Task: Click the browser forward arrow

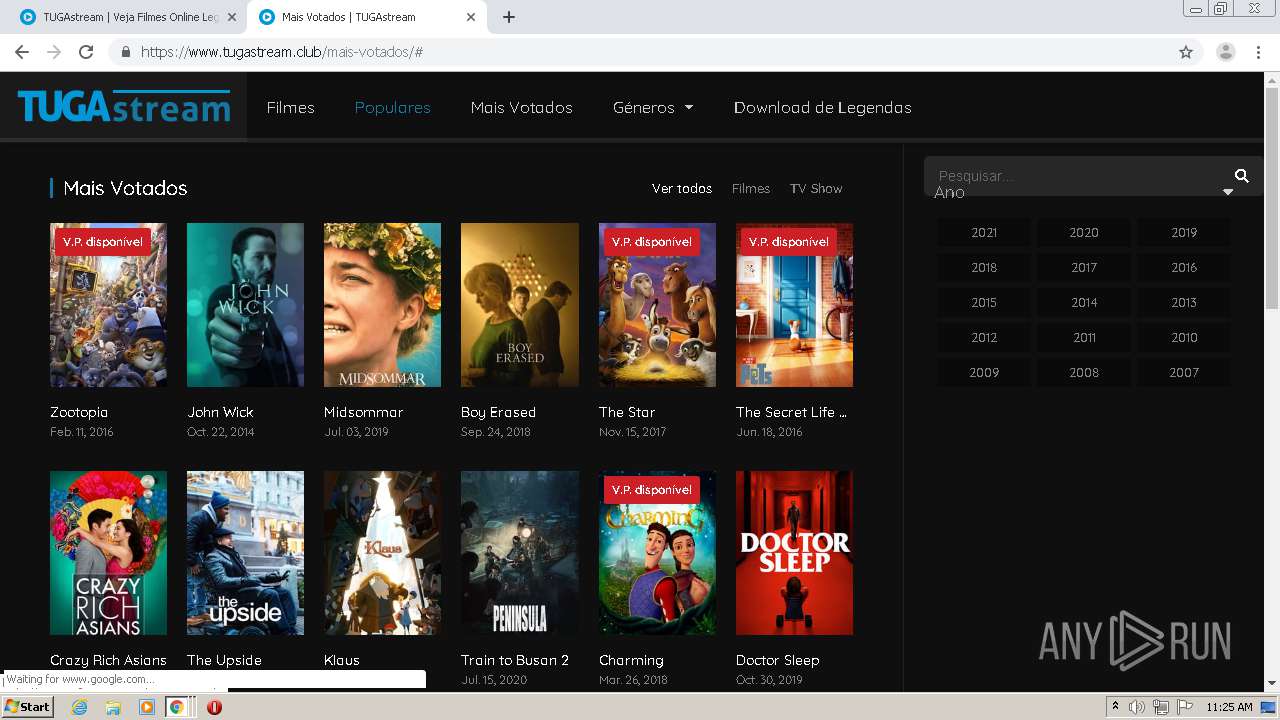Action: (x=54, y=52)
